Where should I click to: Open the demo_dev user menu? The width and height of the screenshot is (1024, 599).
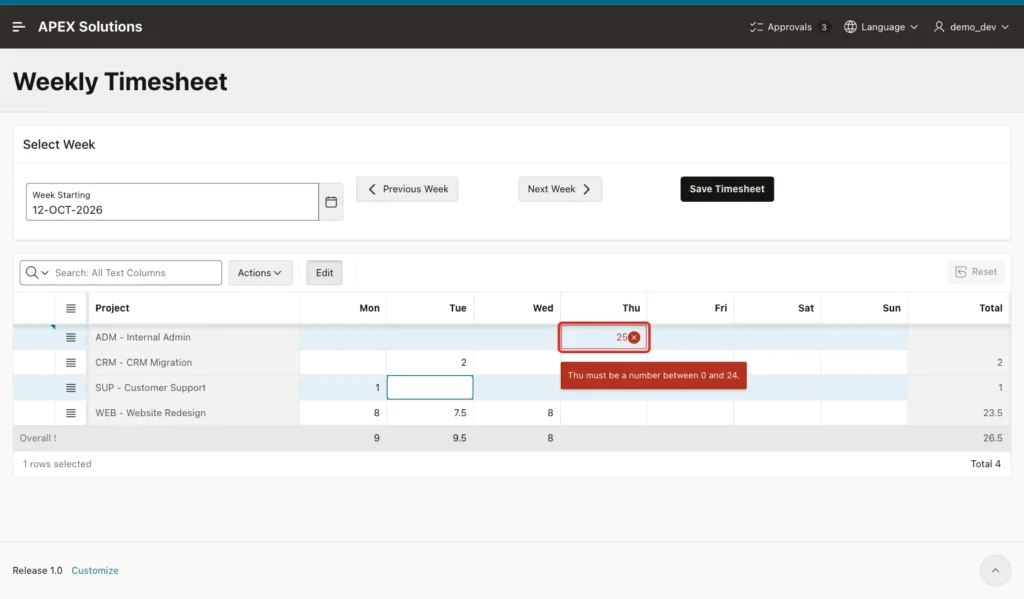click(971, 27)
